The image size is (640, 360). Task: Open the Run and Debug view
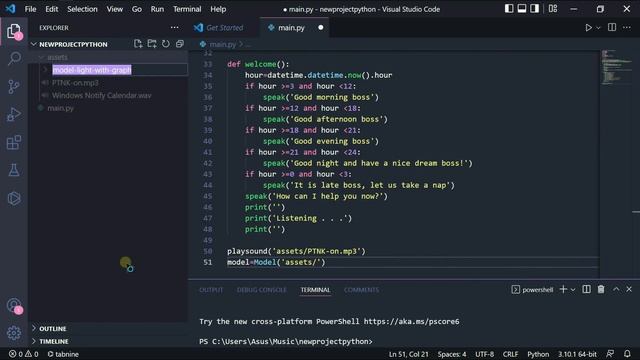pos(14,114)
